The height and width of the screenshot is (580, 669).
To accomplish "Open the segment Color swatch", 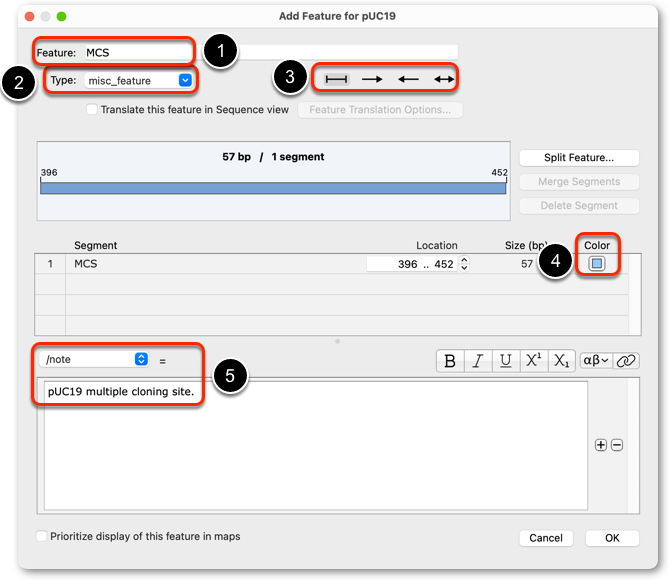I will pos(597,264).
